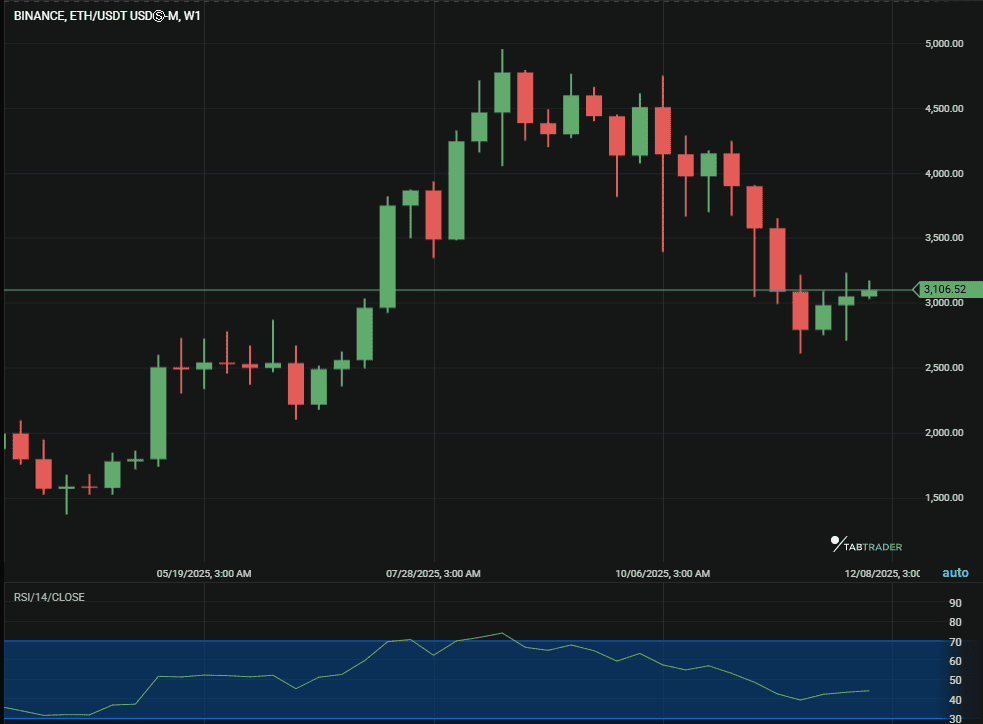The height and width of the screenshot is (724, 983).
Task: Open the W1 timeframe selector
Action: click(x=194, y=16)
